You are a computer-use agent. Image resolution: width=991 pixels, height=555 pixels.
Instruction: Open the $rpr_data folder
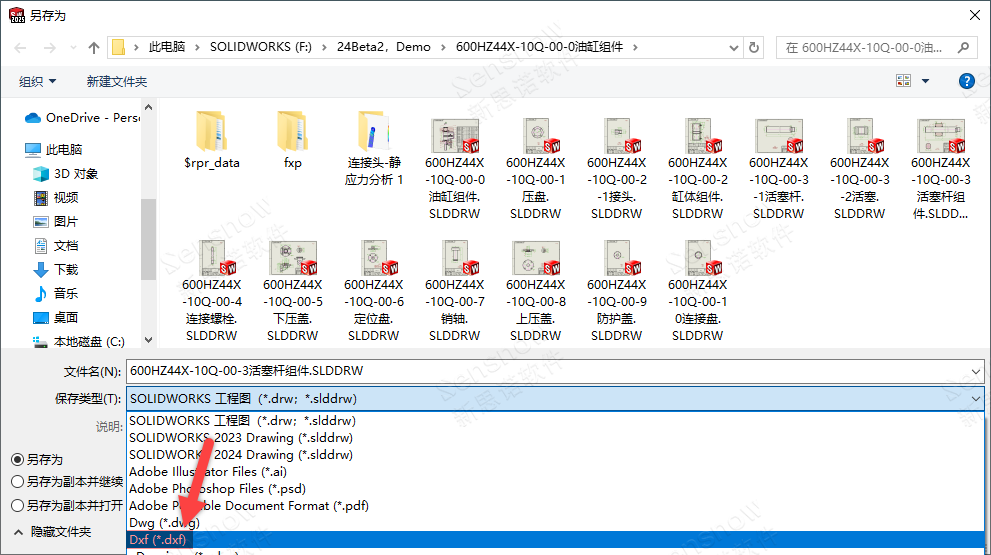point(212,140)
